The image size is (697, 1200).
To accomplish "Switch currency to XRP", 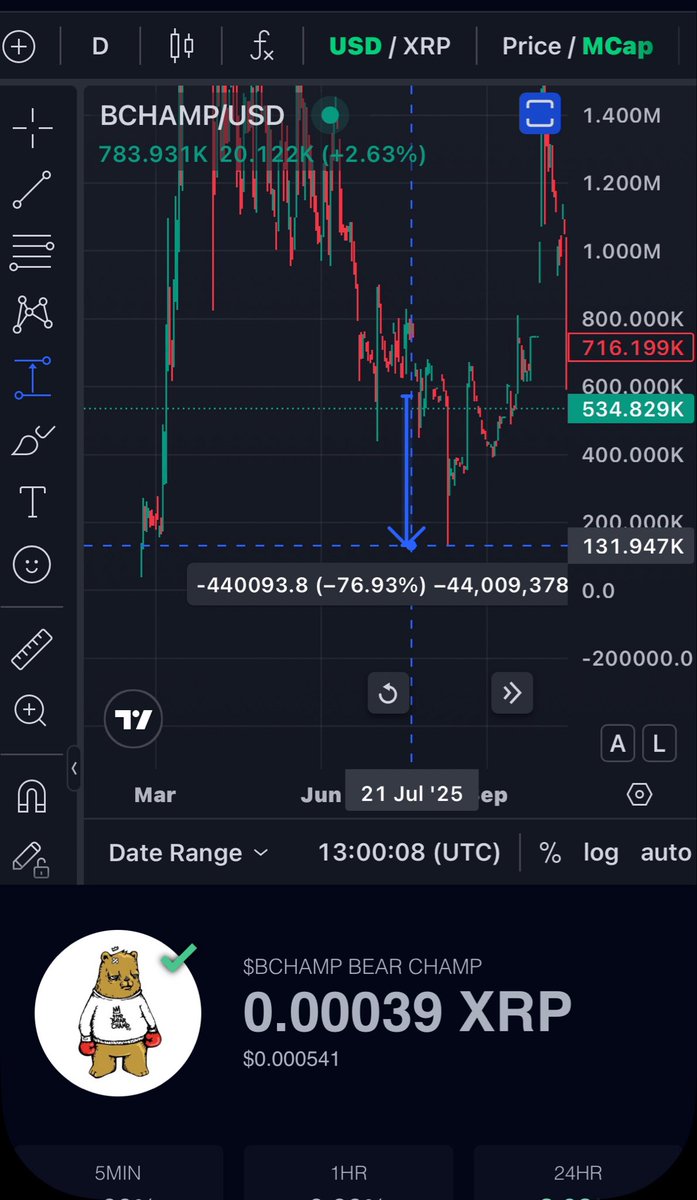I will pos(427,46).
